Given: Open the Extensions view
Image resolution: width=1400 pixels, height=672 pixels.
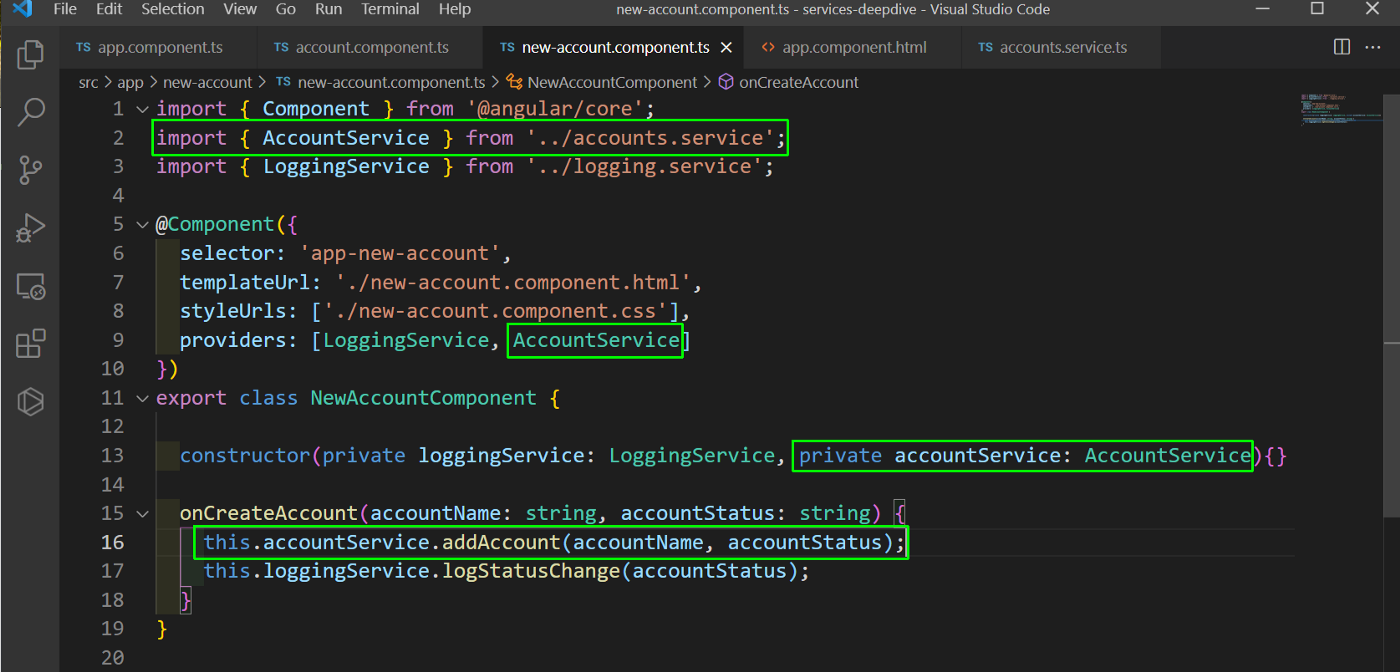Looking at the screenshot, I should click(31, 344).
